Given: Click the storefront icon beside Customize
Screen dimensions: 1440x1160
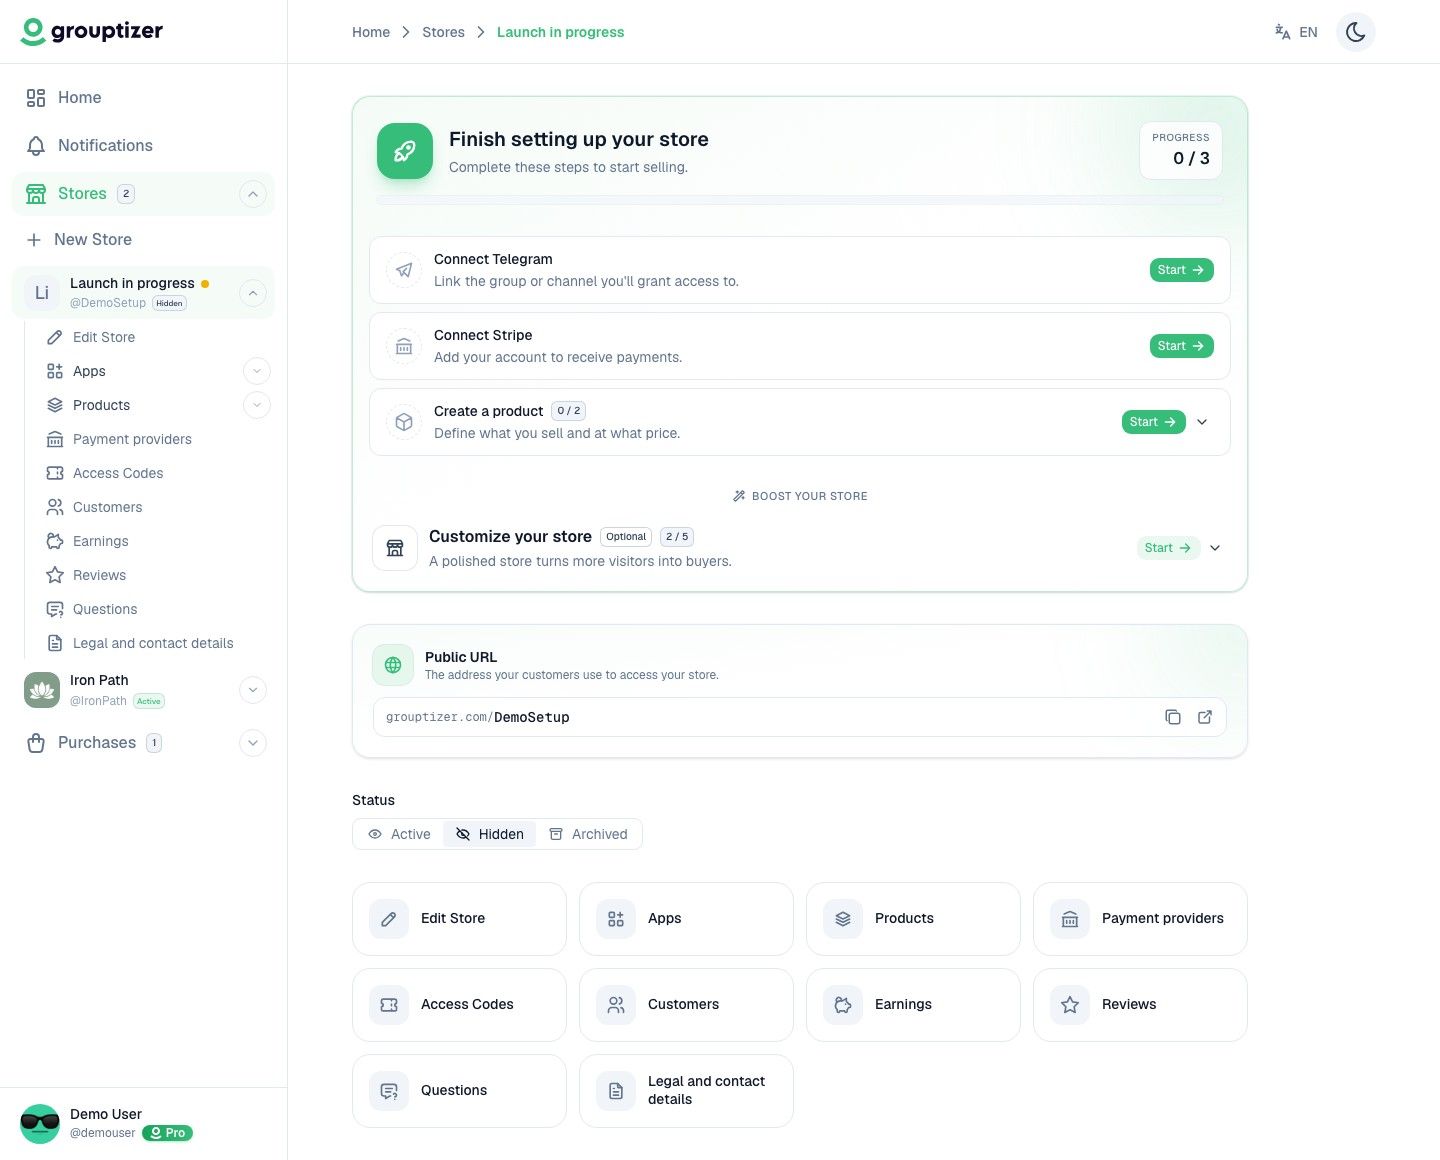Looking at the screenshot, I should pos(395,548).
